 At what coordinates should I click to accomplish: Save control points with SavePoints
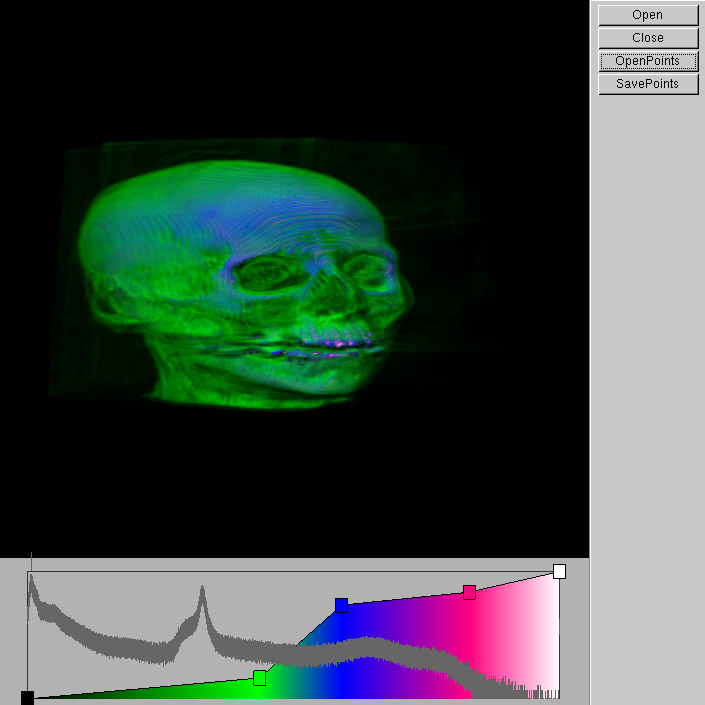(647, 84)
